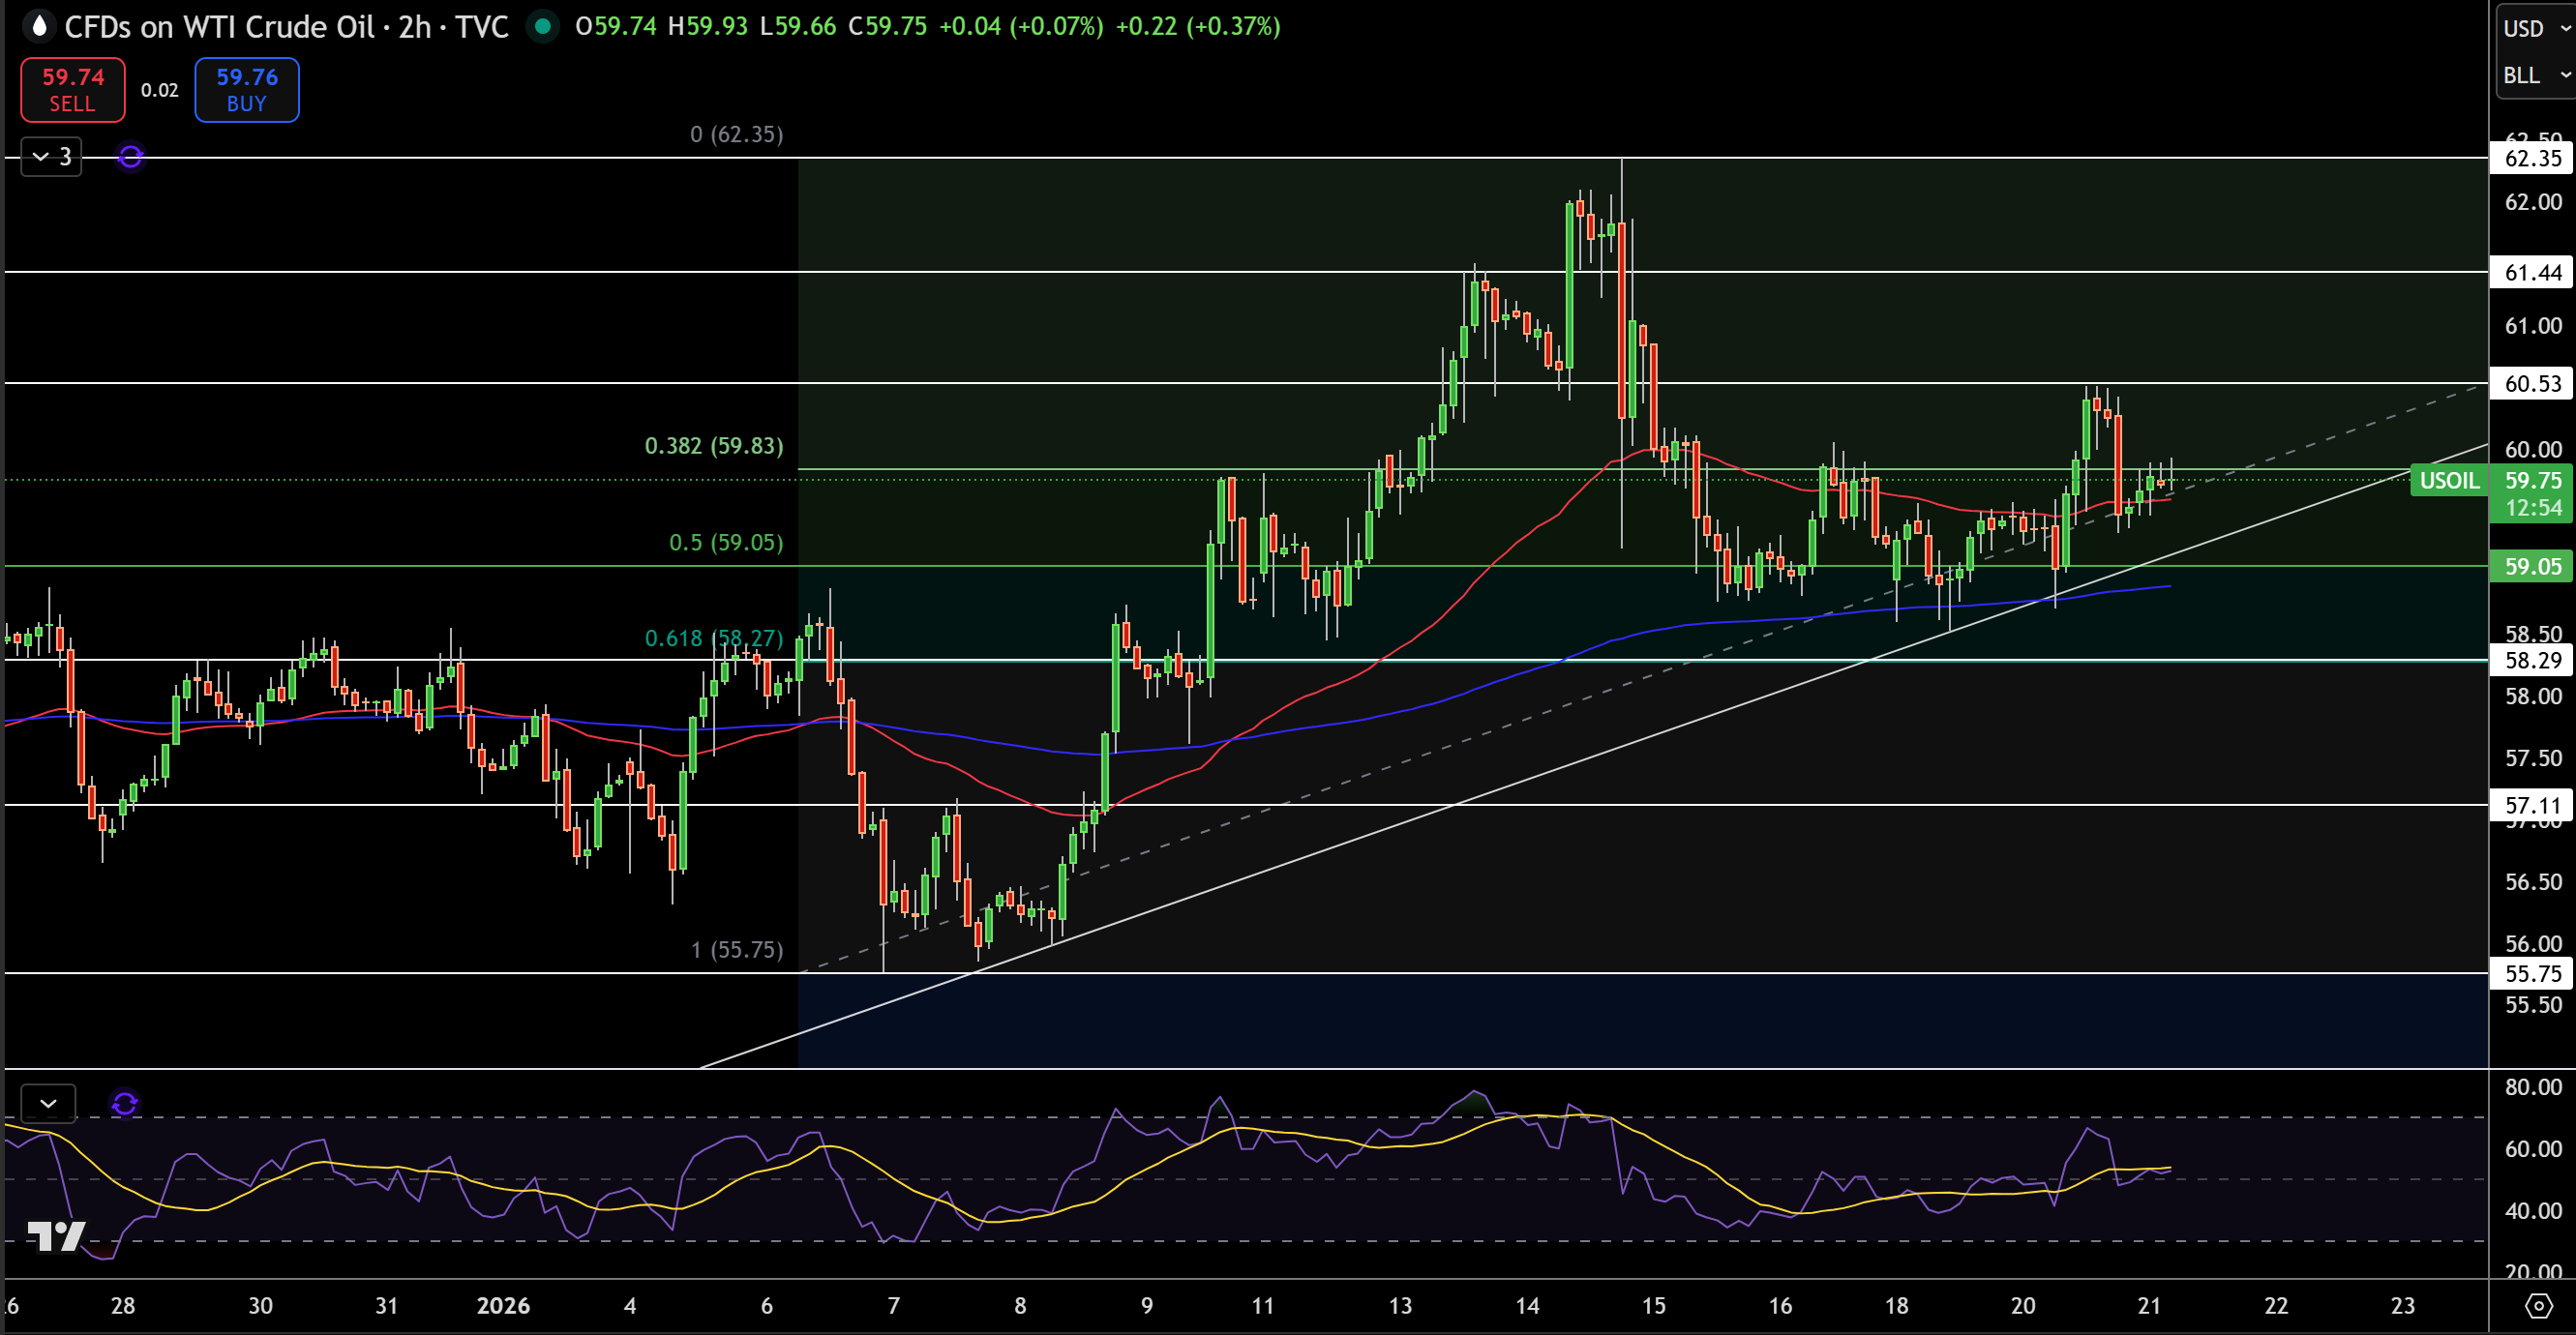Click the USOIL price label tag

pos(2450,481)
